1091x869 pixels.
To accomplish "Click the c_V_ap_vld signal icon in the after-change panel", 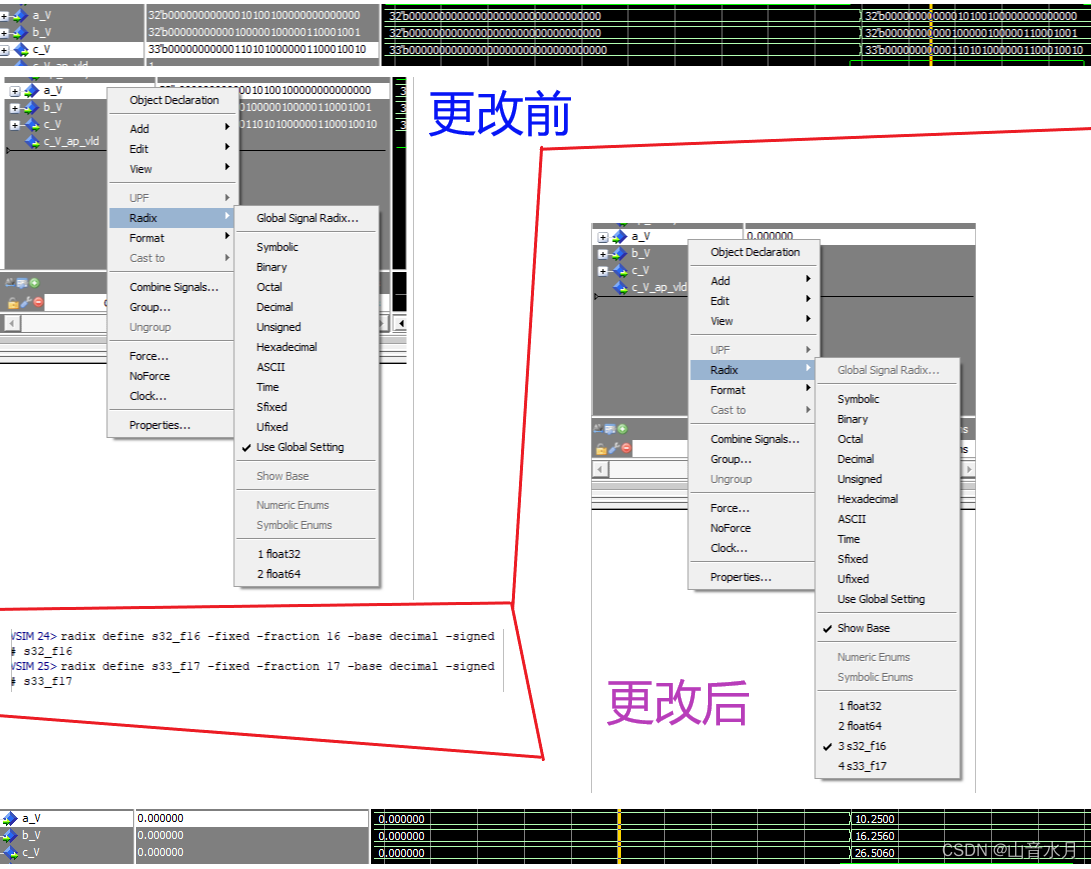I will [x=621, y=287].
